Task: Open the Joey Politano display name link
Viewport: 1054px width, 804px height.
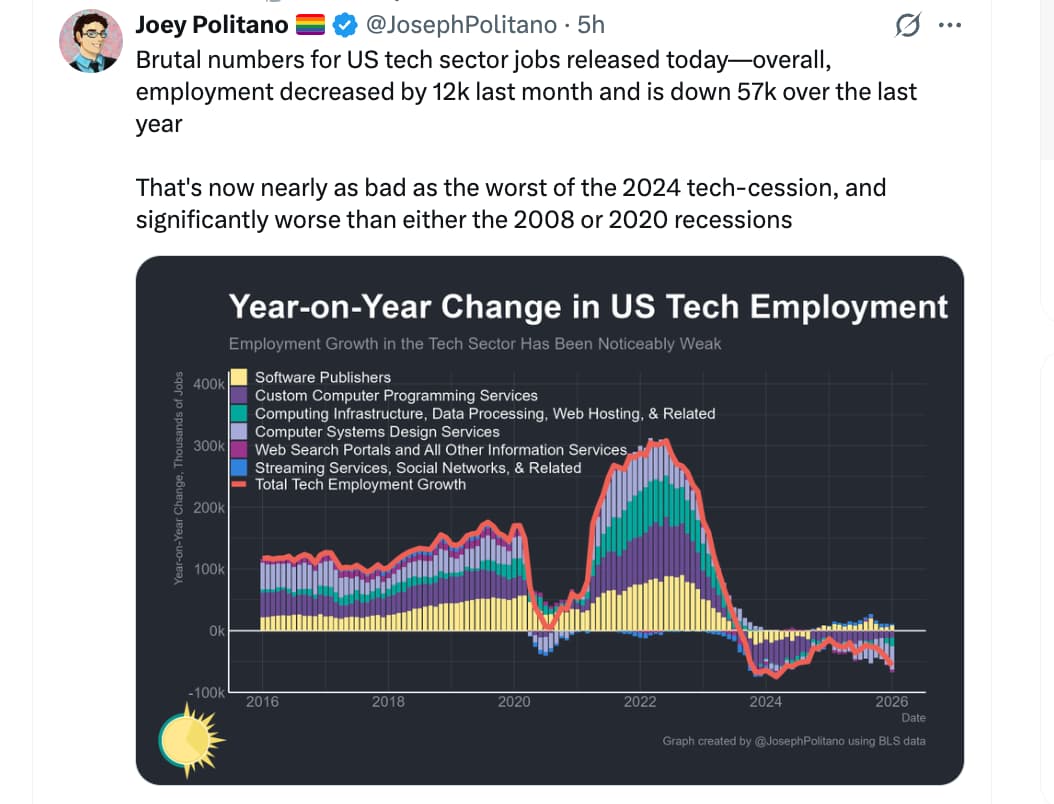Action: [x=212, y=24]
